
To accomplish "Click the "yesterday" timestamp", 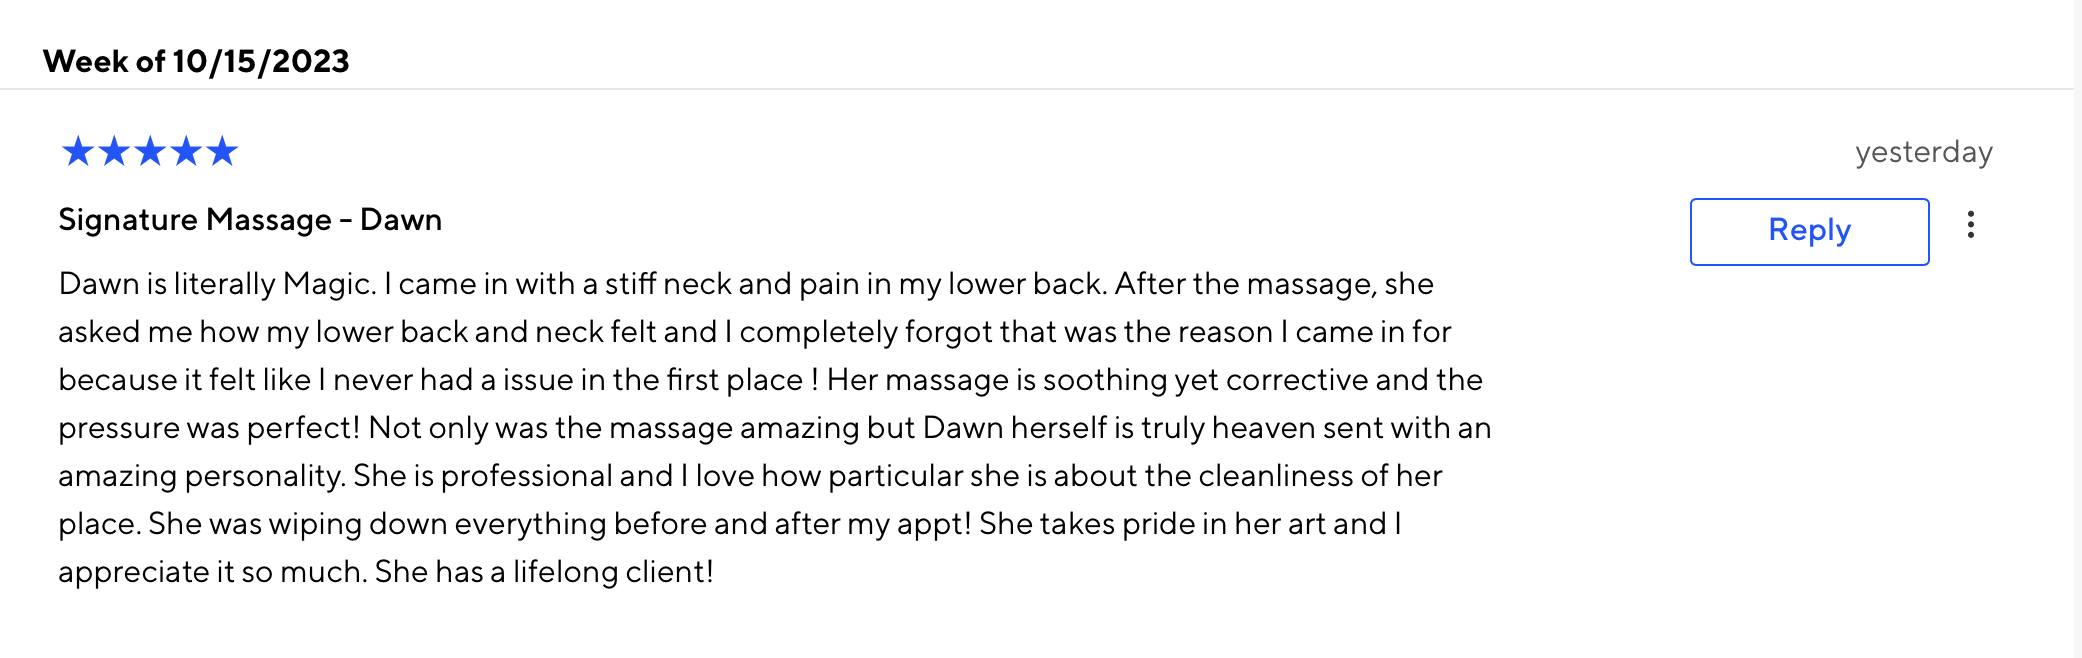I will [1923, 152].
